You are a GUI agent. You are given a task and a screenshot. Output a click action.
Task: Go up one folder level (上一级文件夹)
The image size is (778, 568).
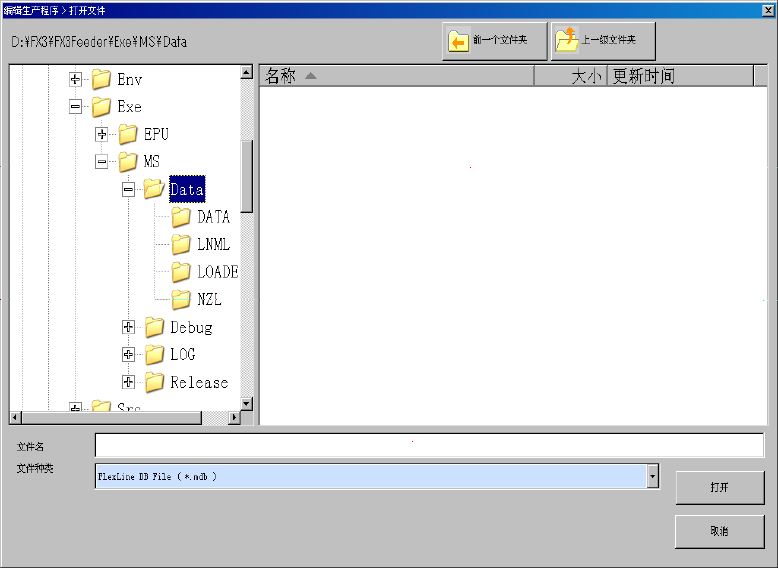coord(603,41)
